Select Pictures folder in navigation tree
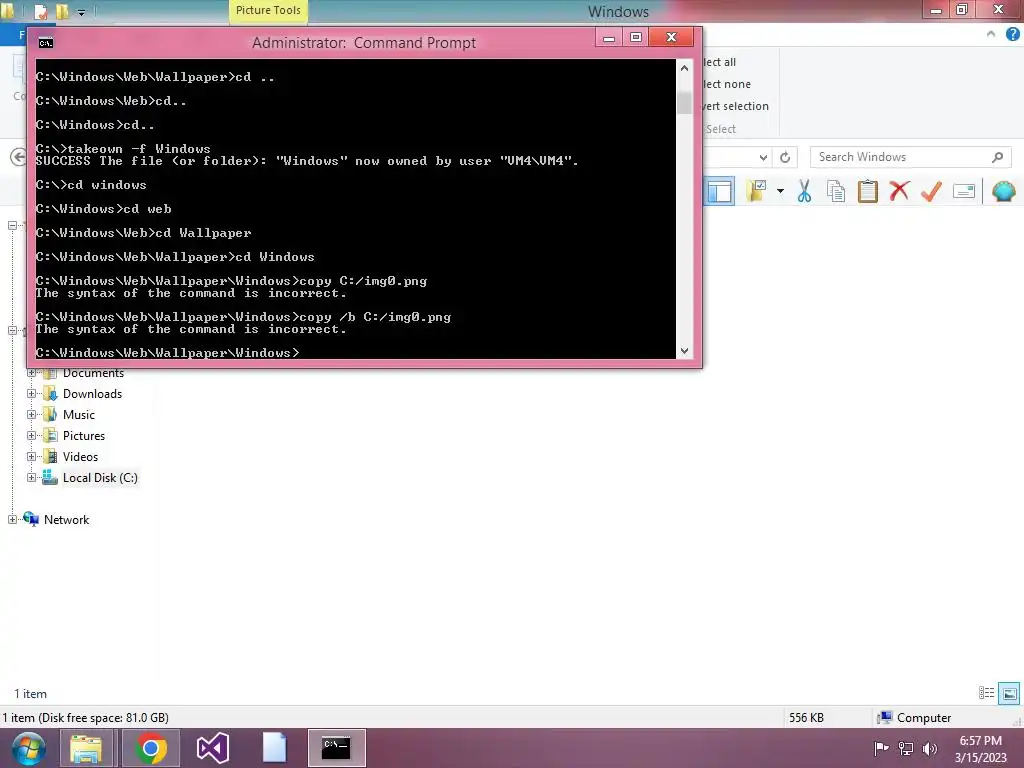The width and height of the screenshot is (1024, 768). (84, 436)
